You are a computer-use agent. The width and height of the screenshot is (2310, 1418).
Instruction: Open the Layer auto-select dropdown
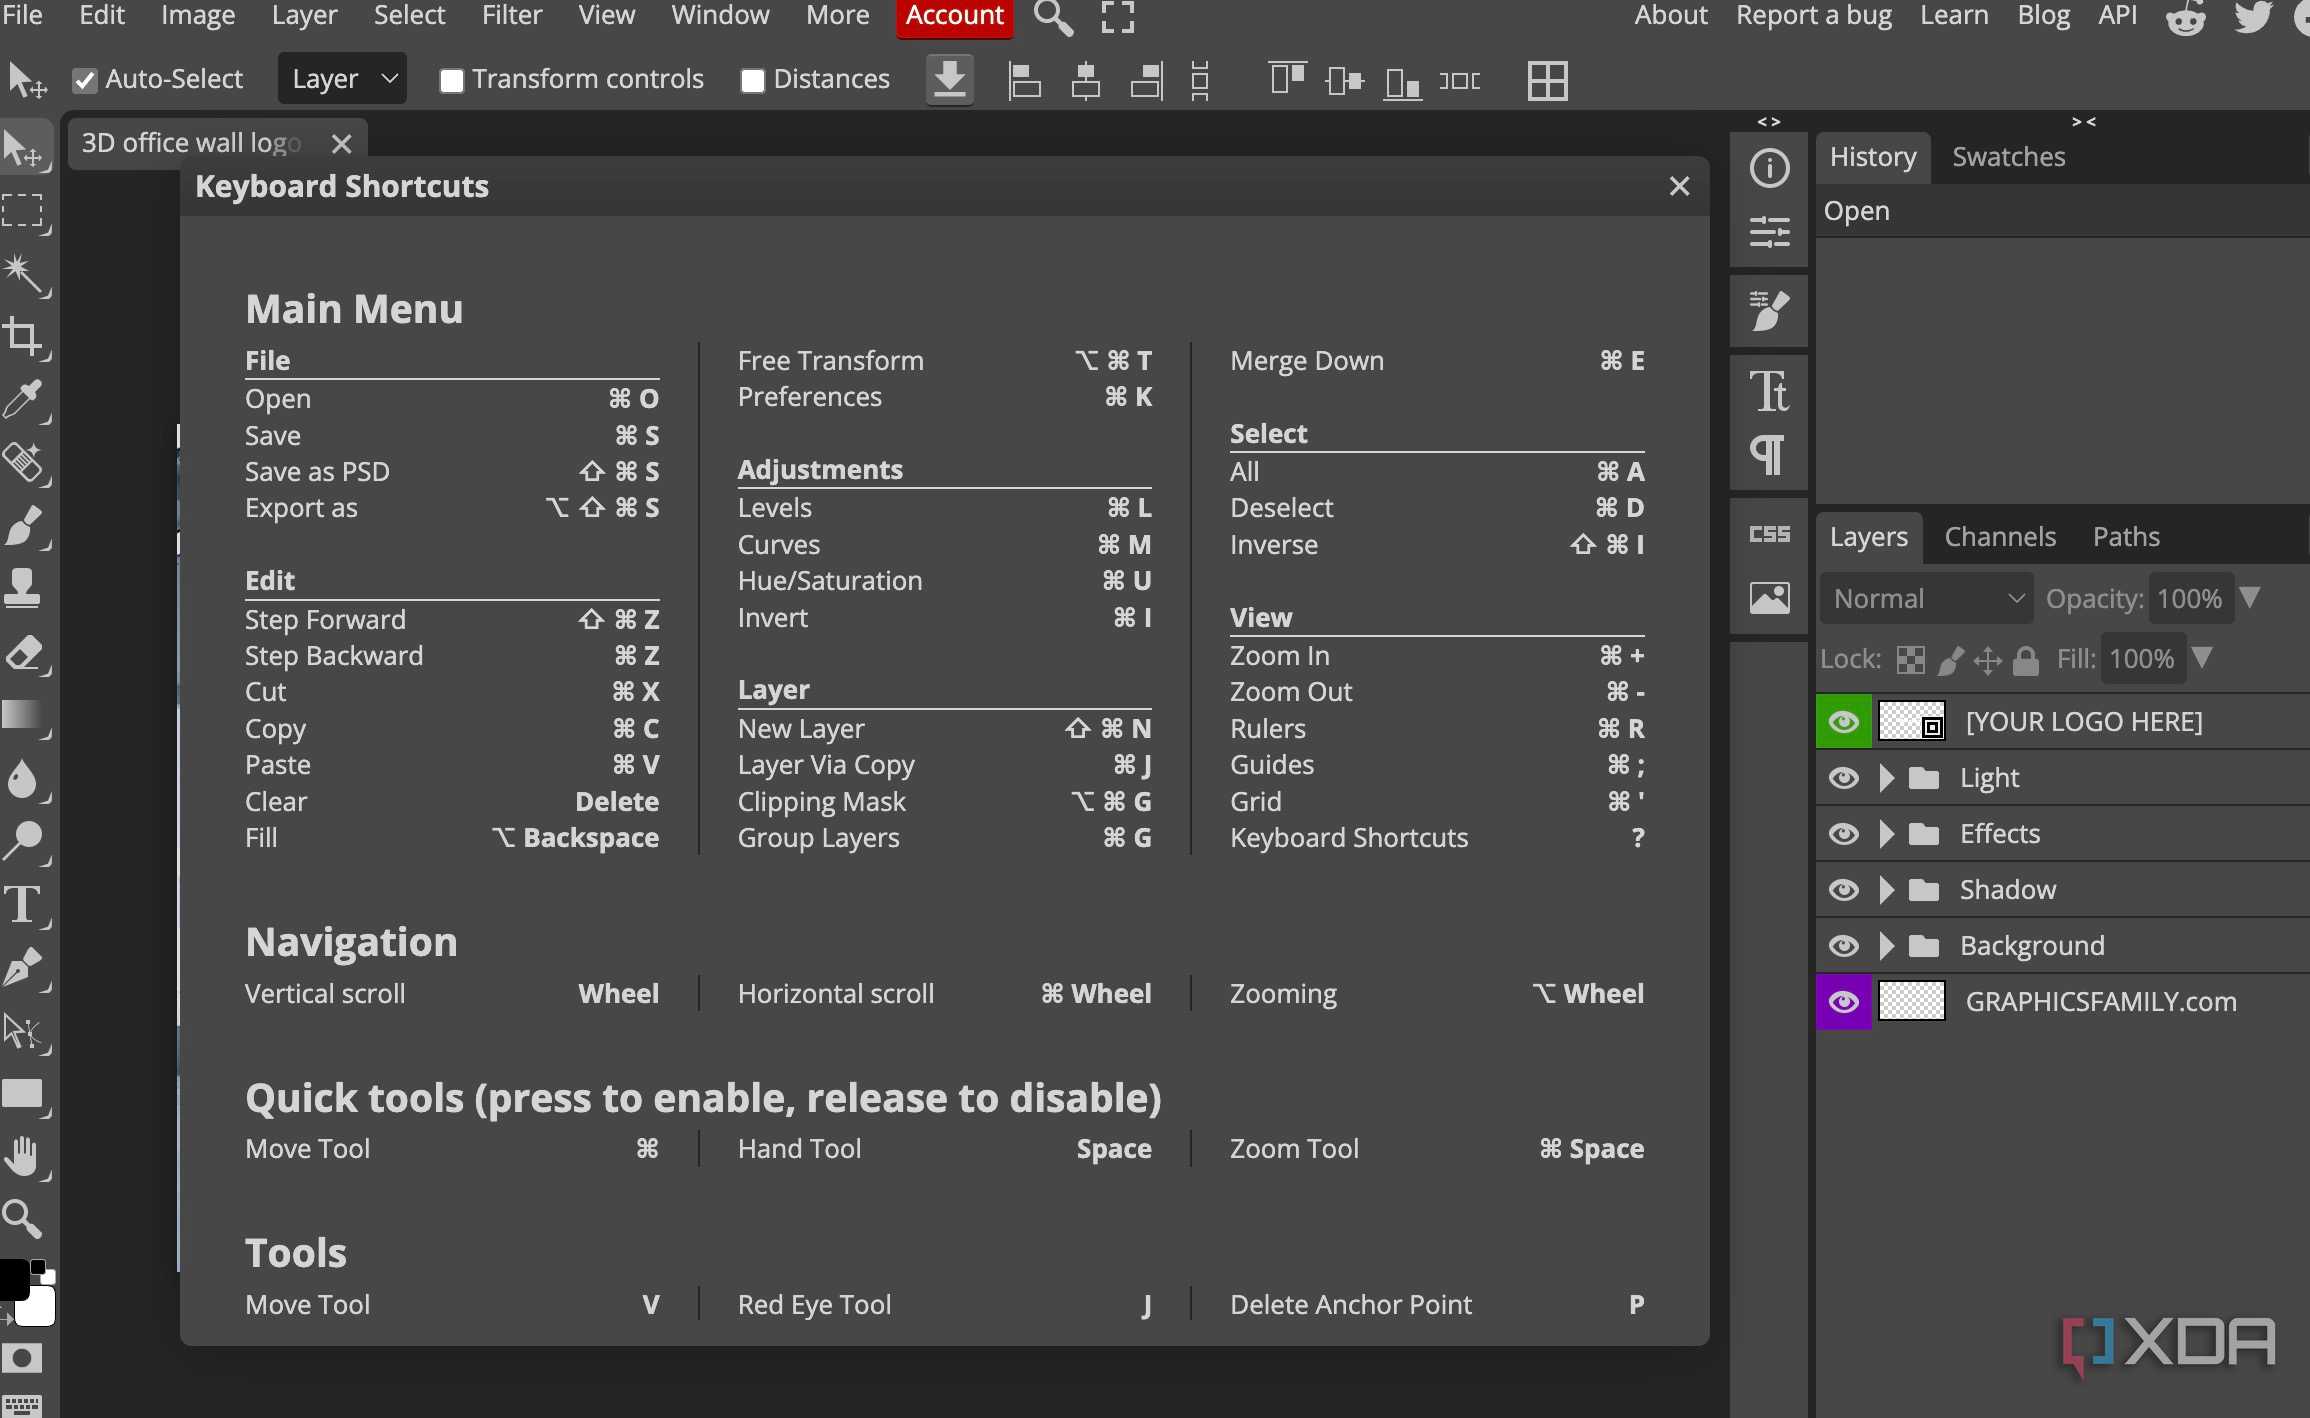click(343, 79)
